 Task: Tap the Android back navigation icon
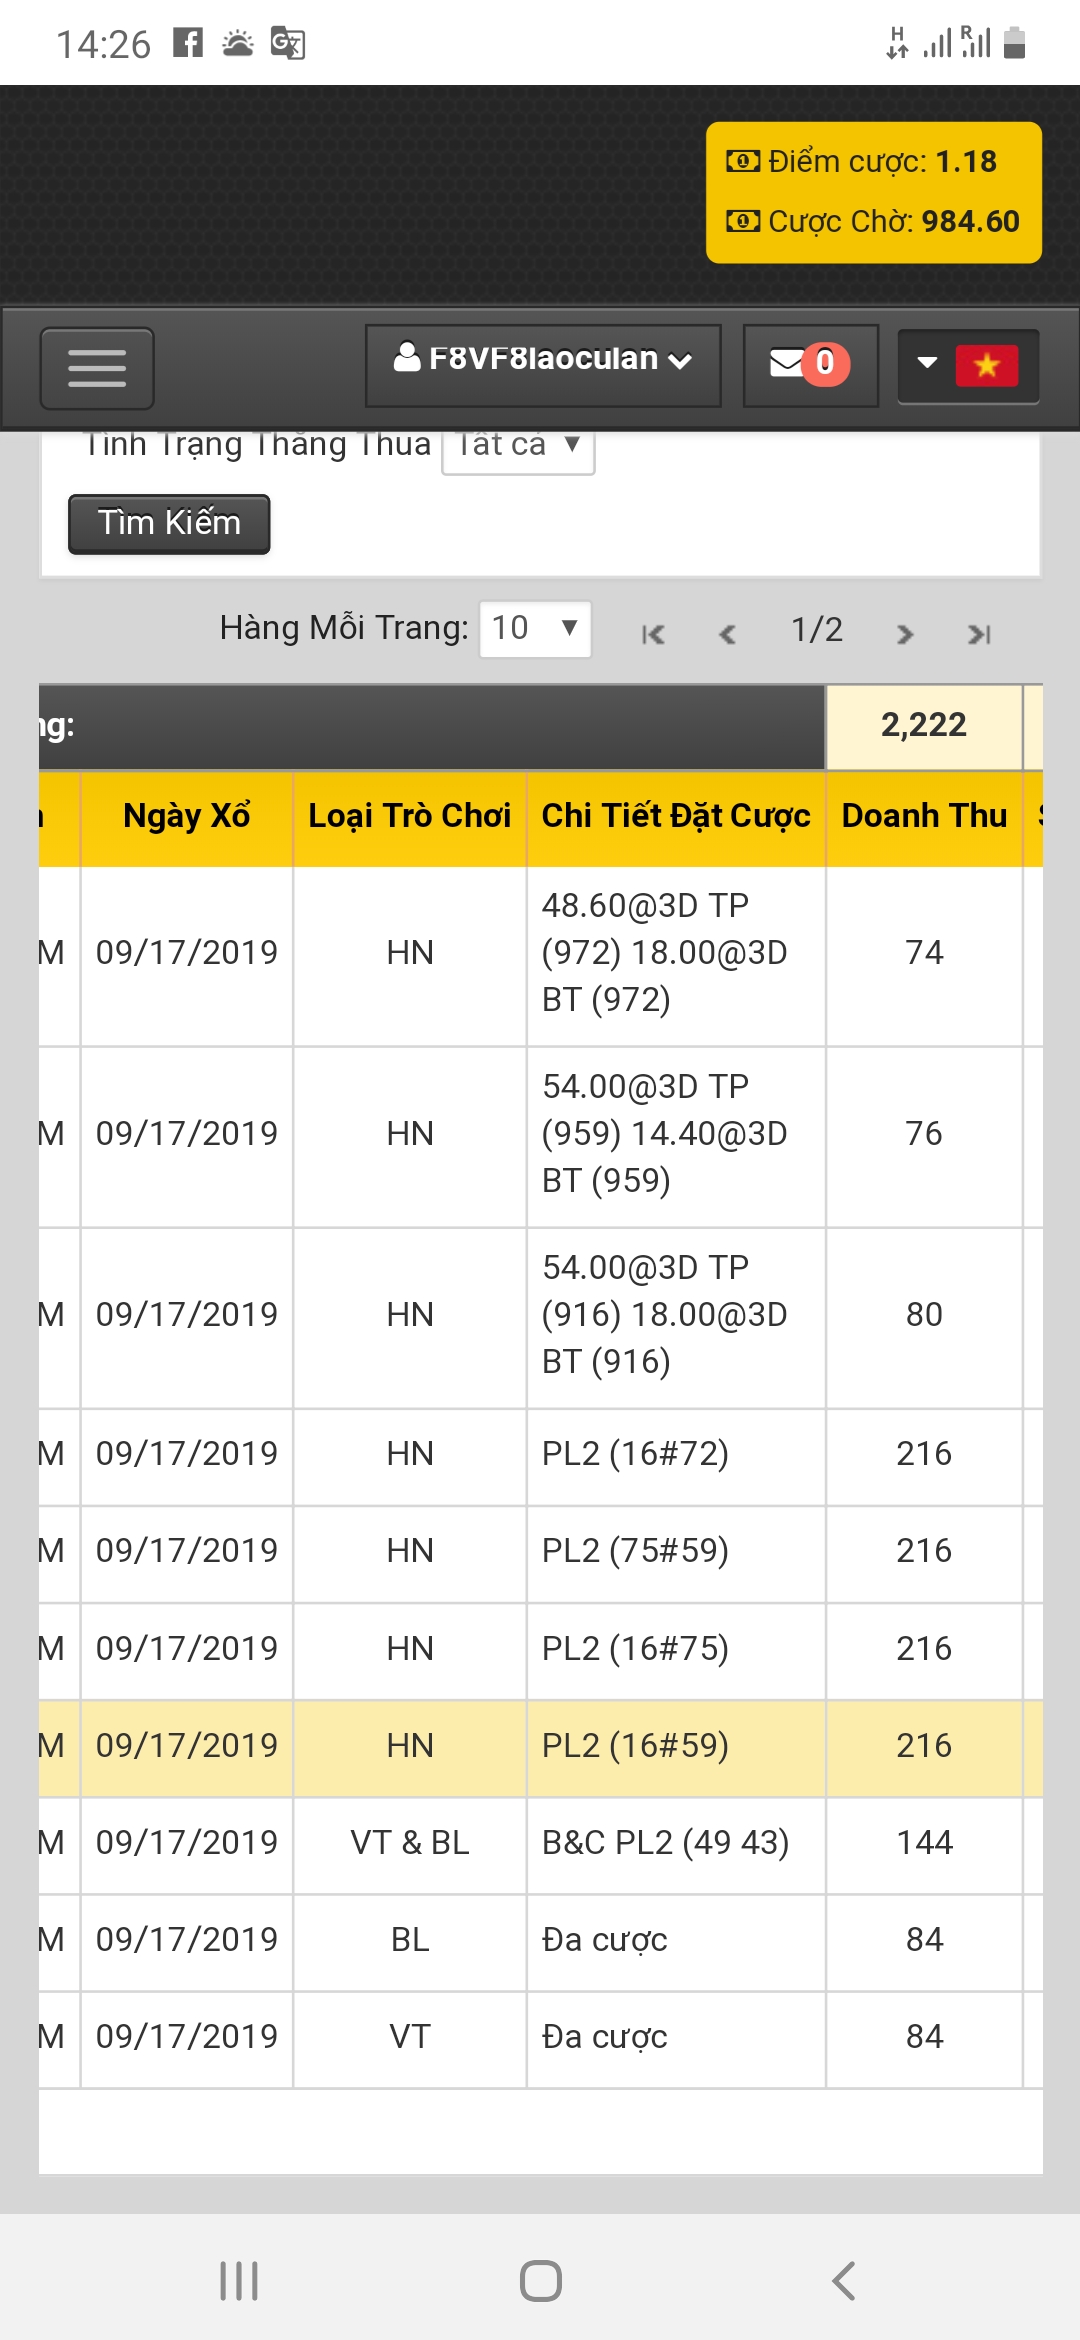[x=843, y=2281]
